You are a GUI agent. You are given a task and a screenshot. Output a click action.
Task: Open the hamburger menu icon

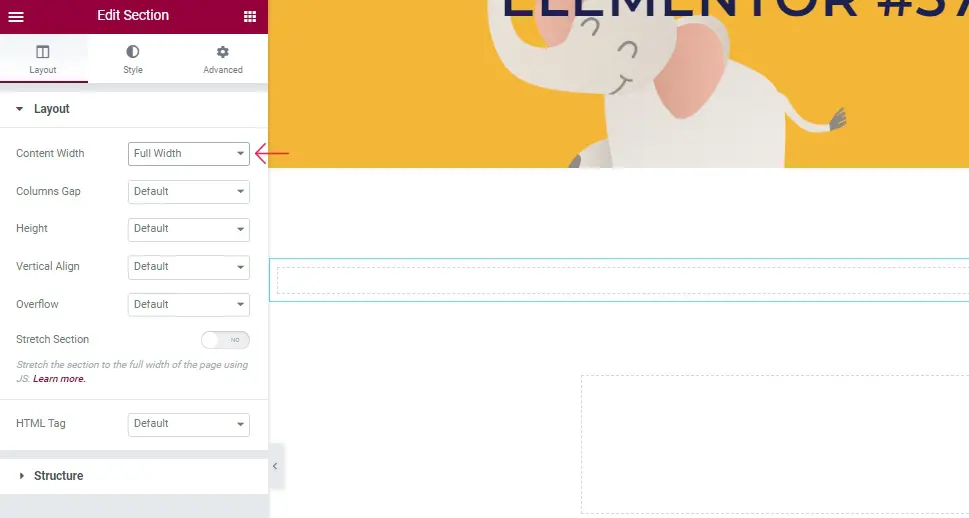point(16,17)
